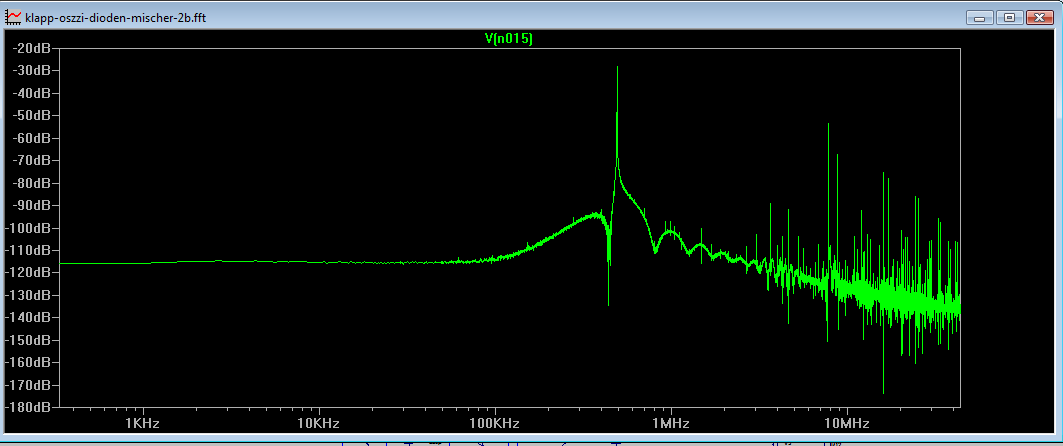
Task: Click the -120dB axis label
Action: (x=28, y=272)
